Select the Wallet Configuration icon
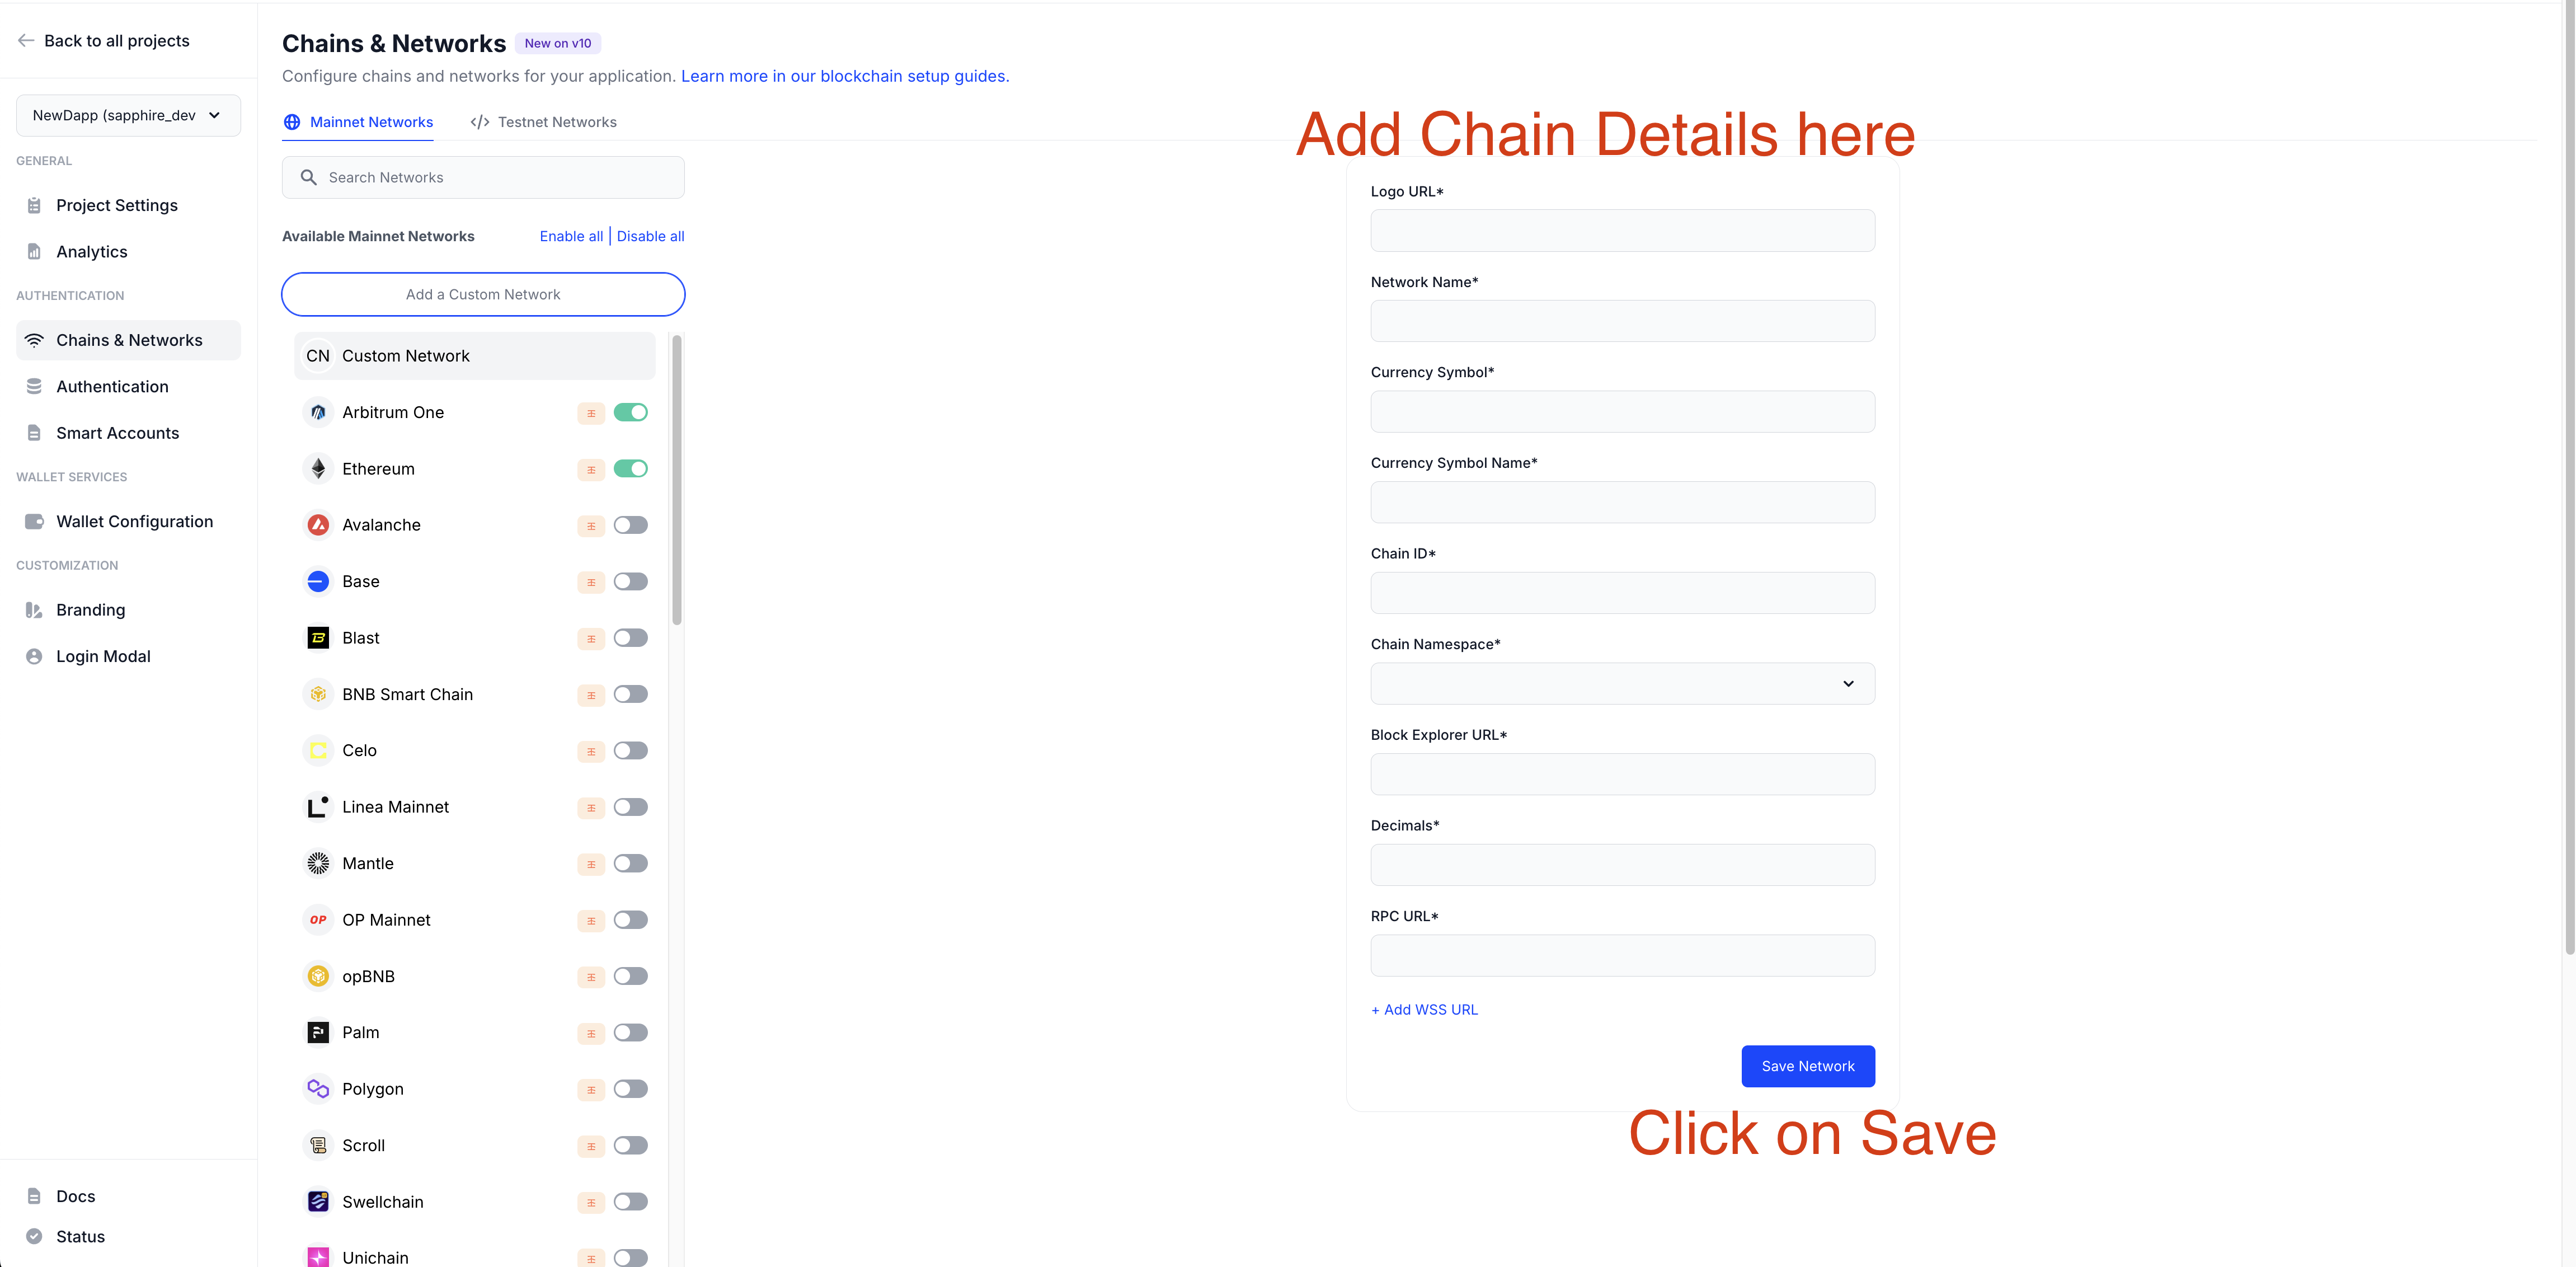Screen dimensions: 2576x1267 click(34, 521)
